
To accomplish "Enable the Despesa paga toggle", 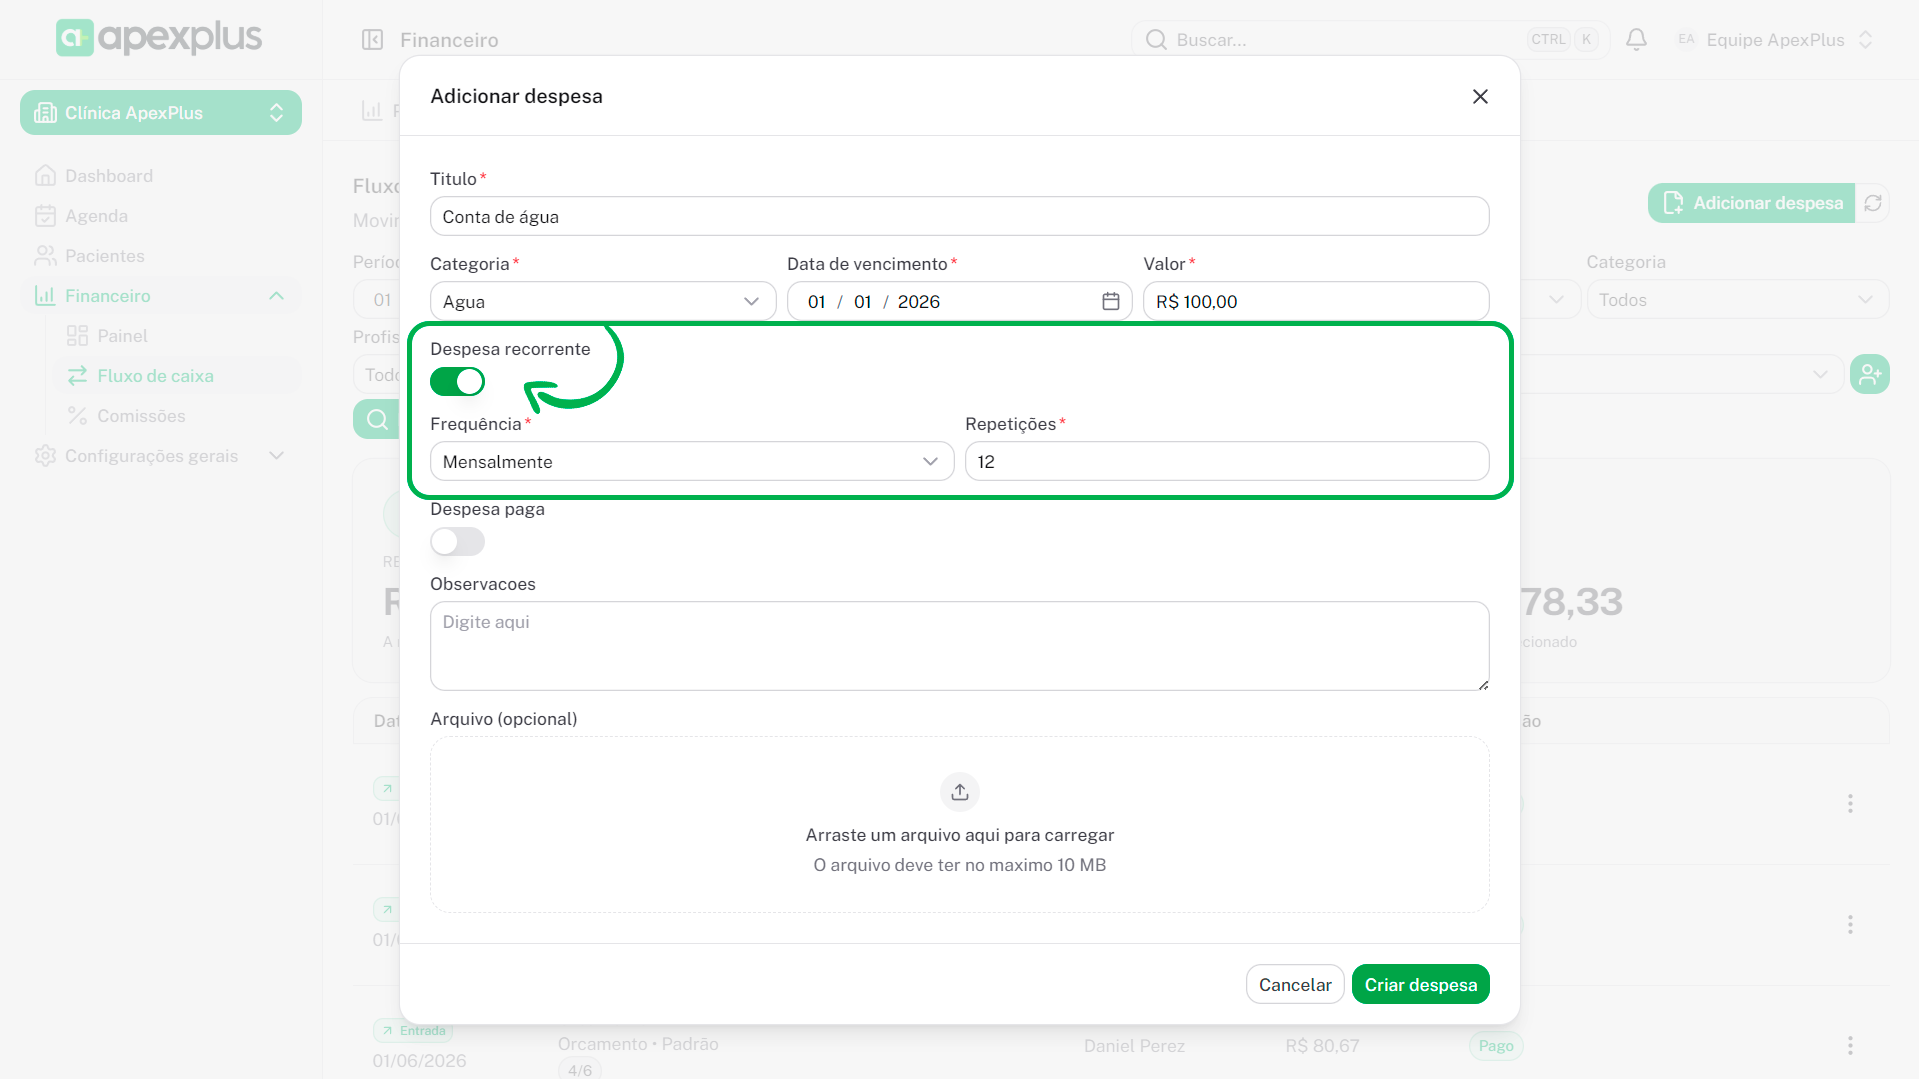I will [x=457, y=542].
